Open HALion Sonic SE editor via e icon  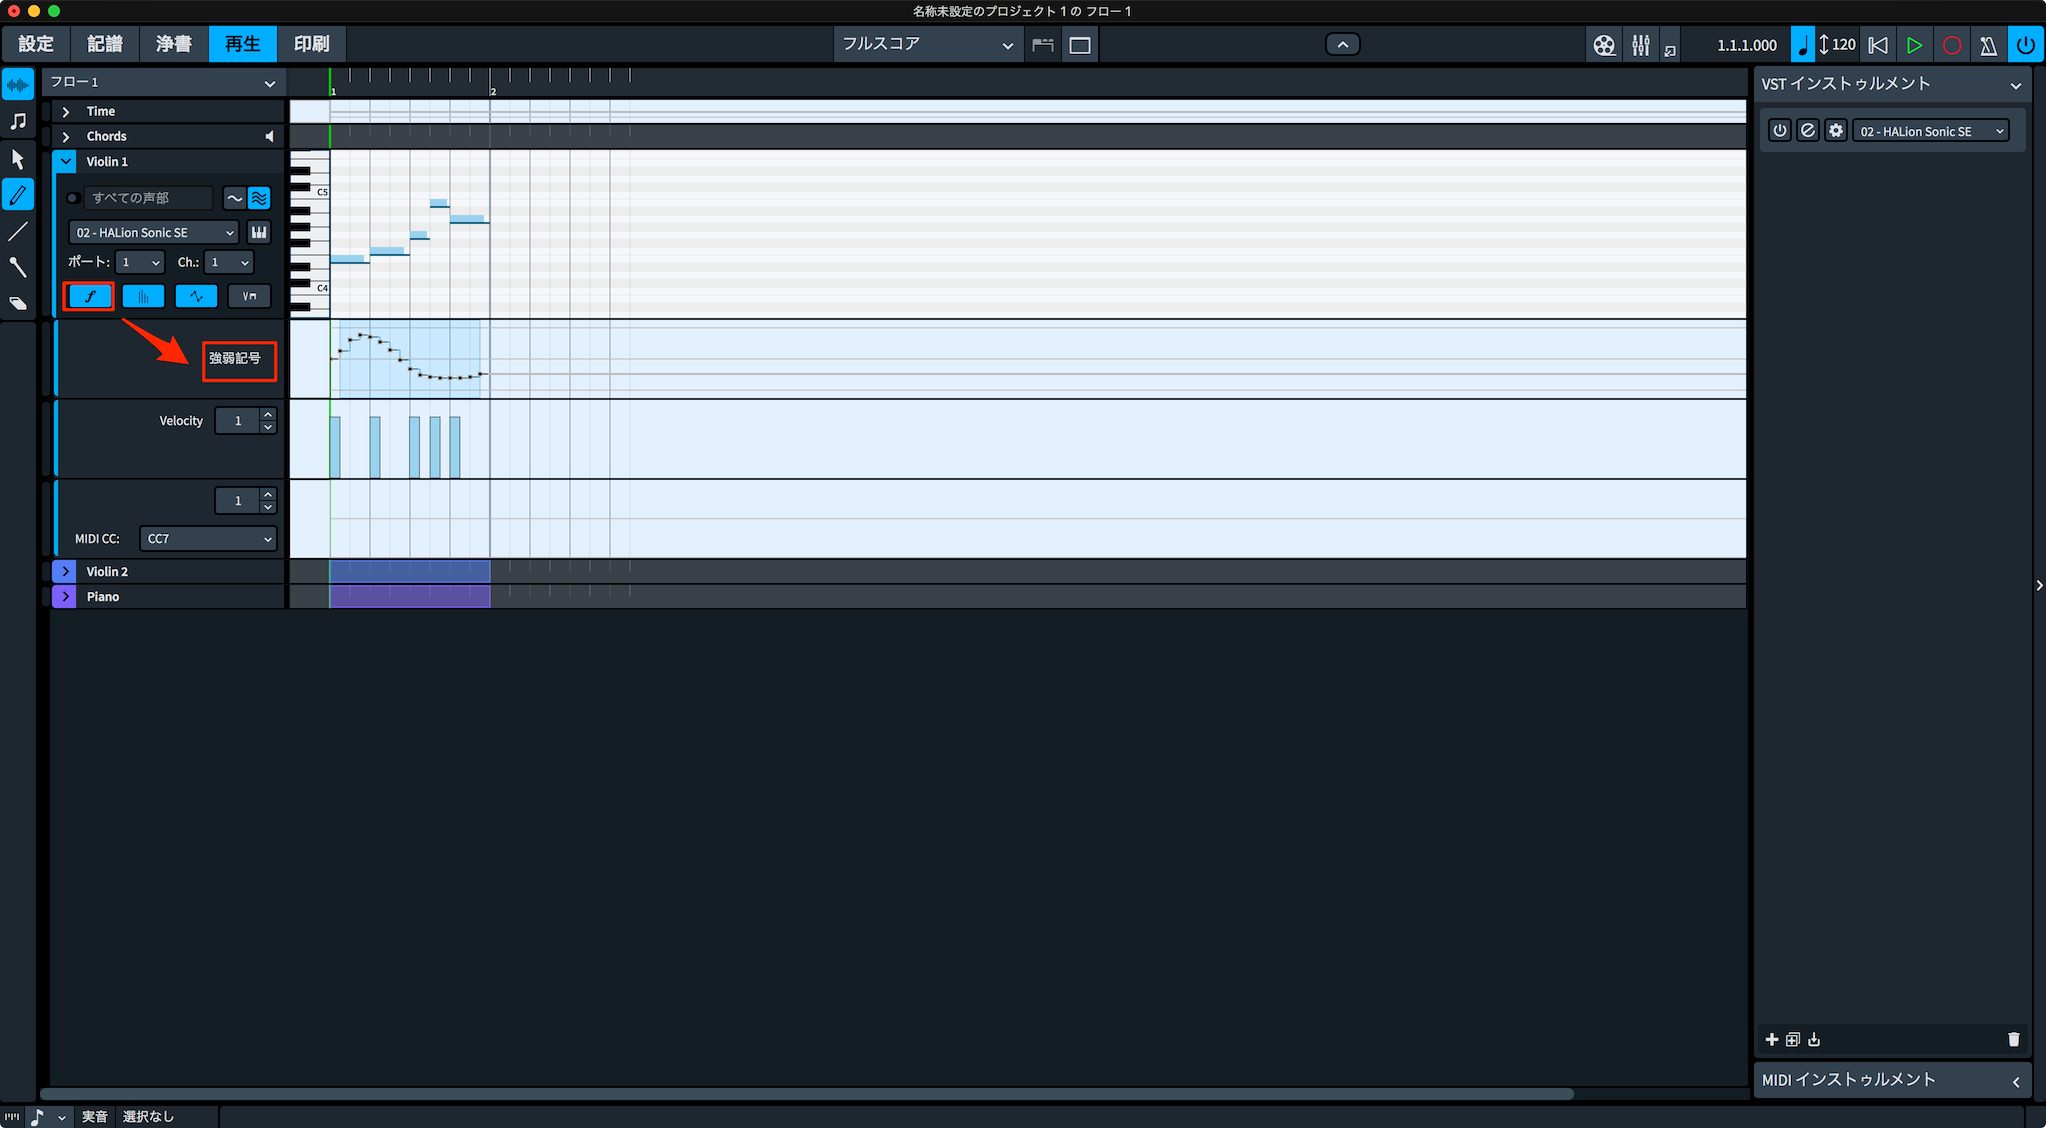click(x=1807, y=131)
